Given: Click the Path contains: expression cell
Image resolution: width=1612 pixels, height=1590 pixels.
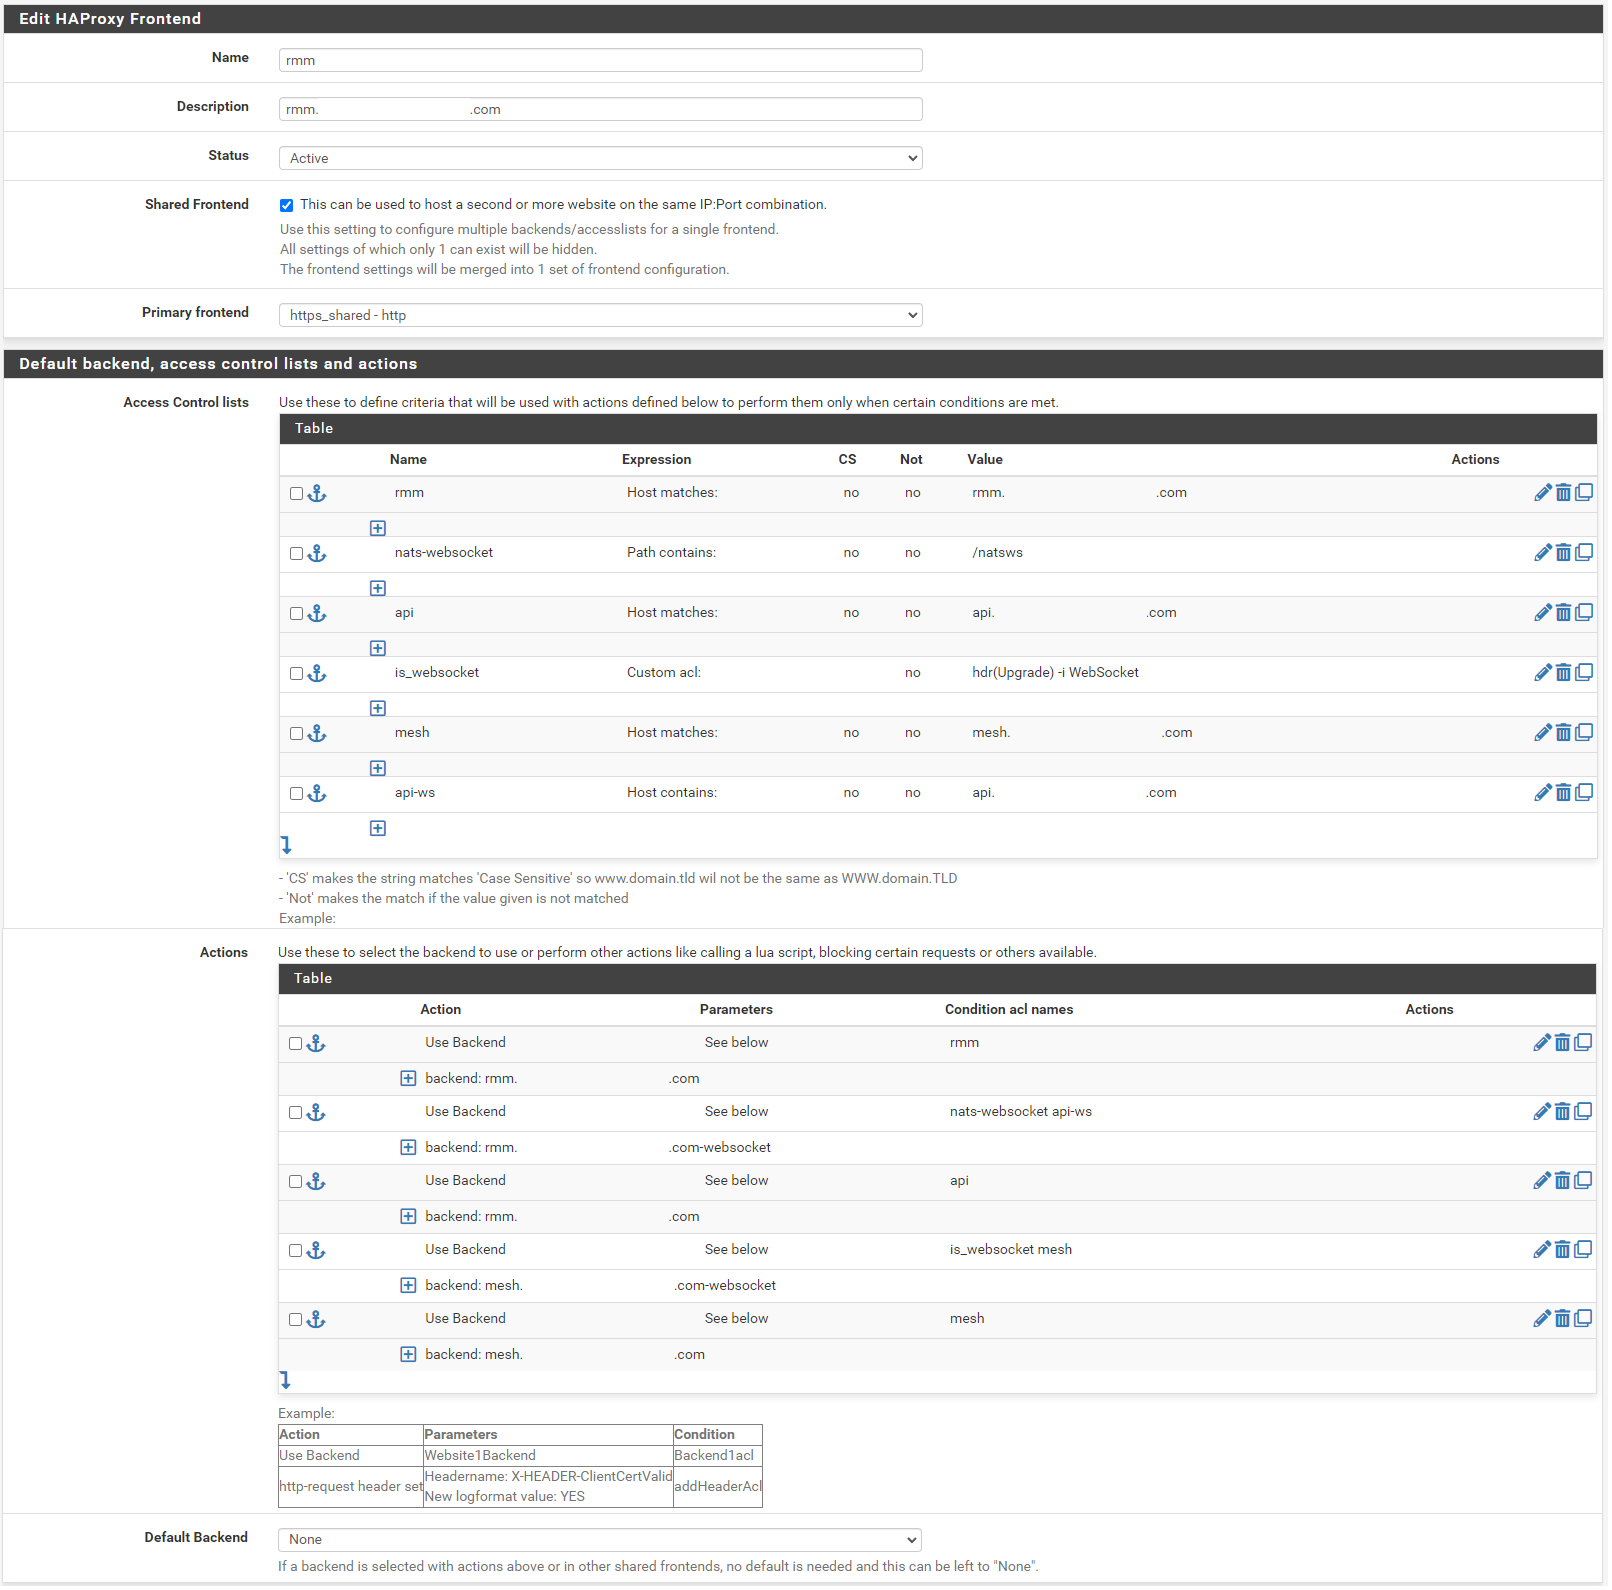Looking at the screenshot, I should (671, 553).
